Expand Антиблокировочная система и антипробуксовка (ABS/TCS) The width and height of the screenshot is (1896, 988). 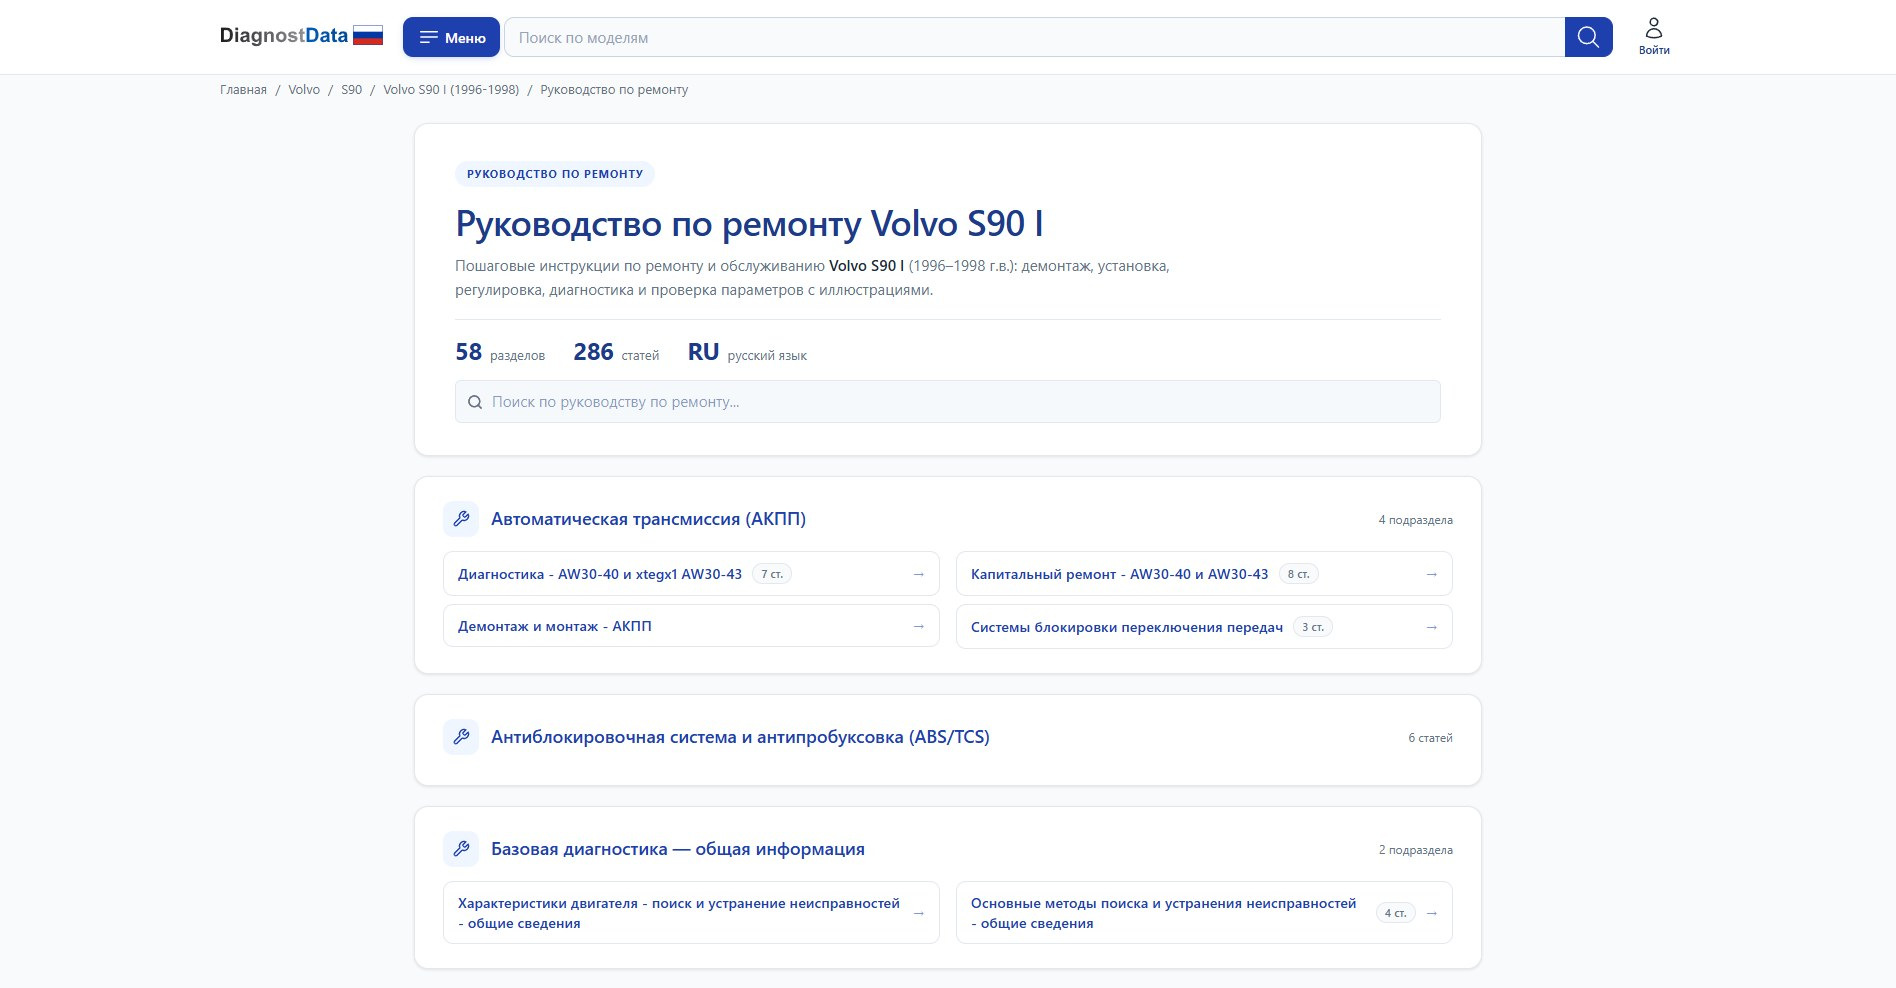[x=740, y=737]
